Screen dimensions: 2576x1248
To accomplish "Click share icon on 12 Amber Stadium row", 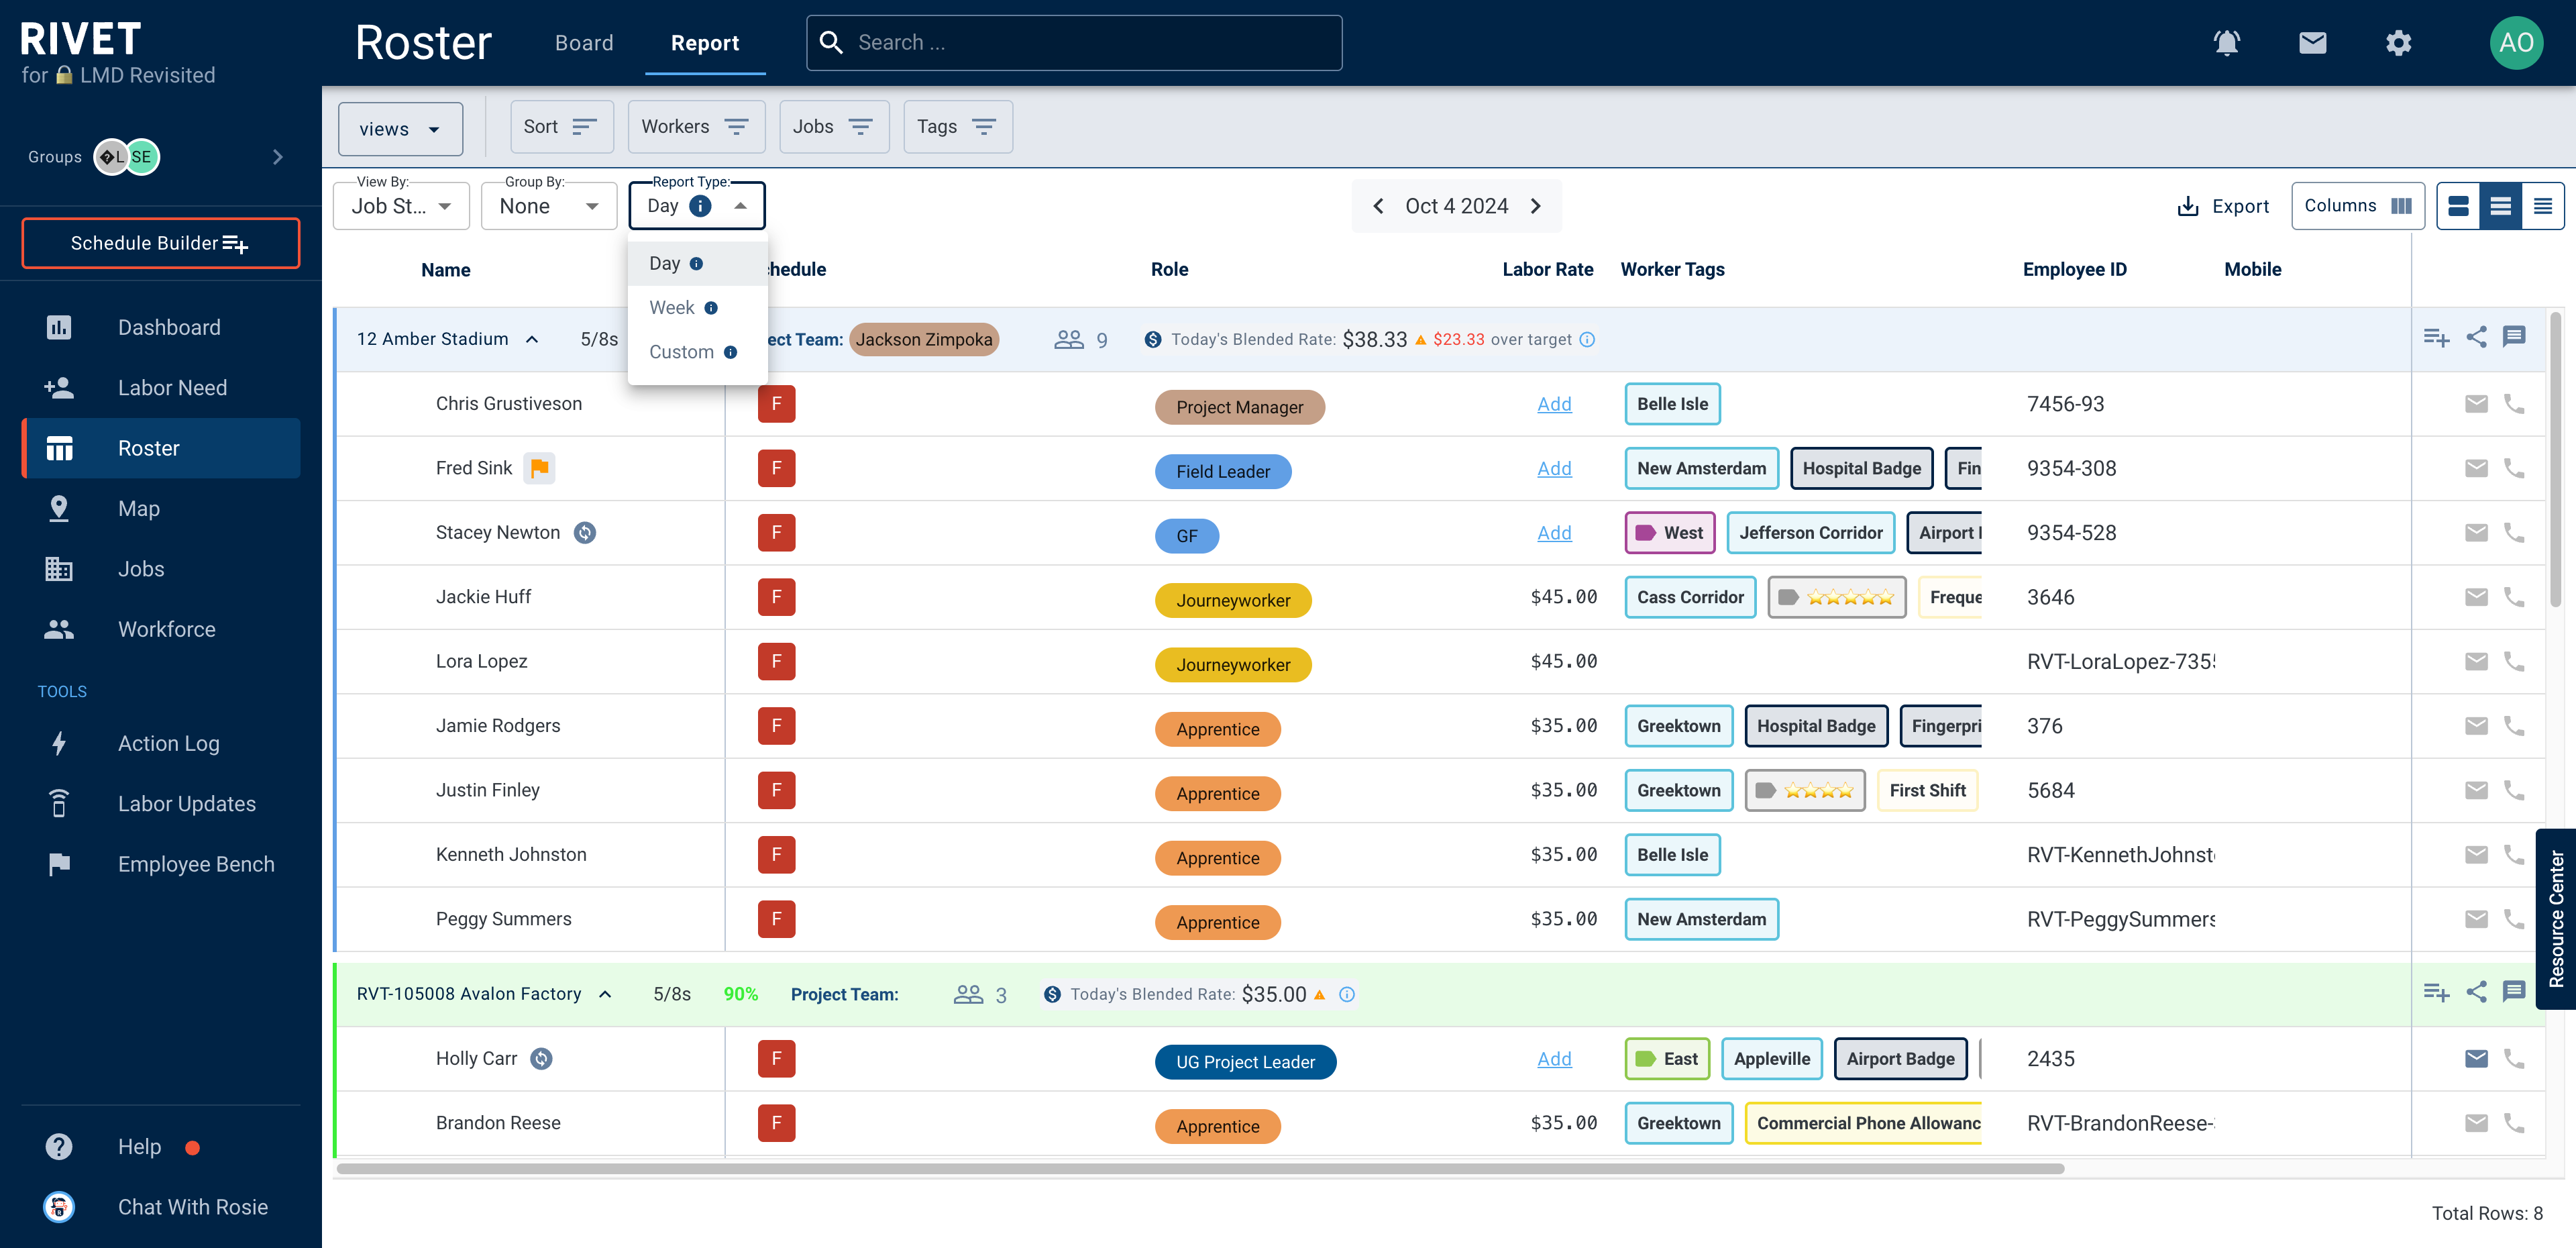I will point(2476,337).
